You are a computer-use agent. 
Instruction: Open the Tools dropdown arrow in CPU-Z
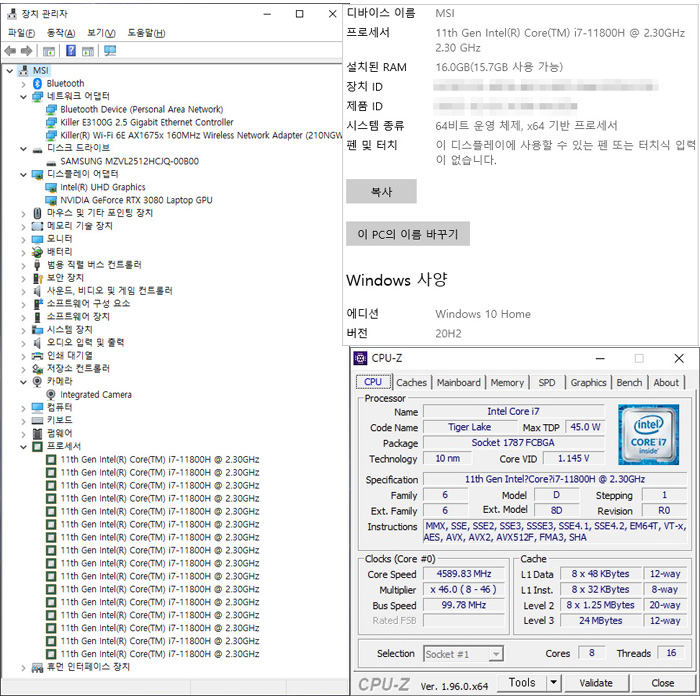553,683
